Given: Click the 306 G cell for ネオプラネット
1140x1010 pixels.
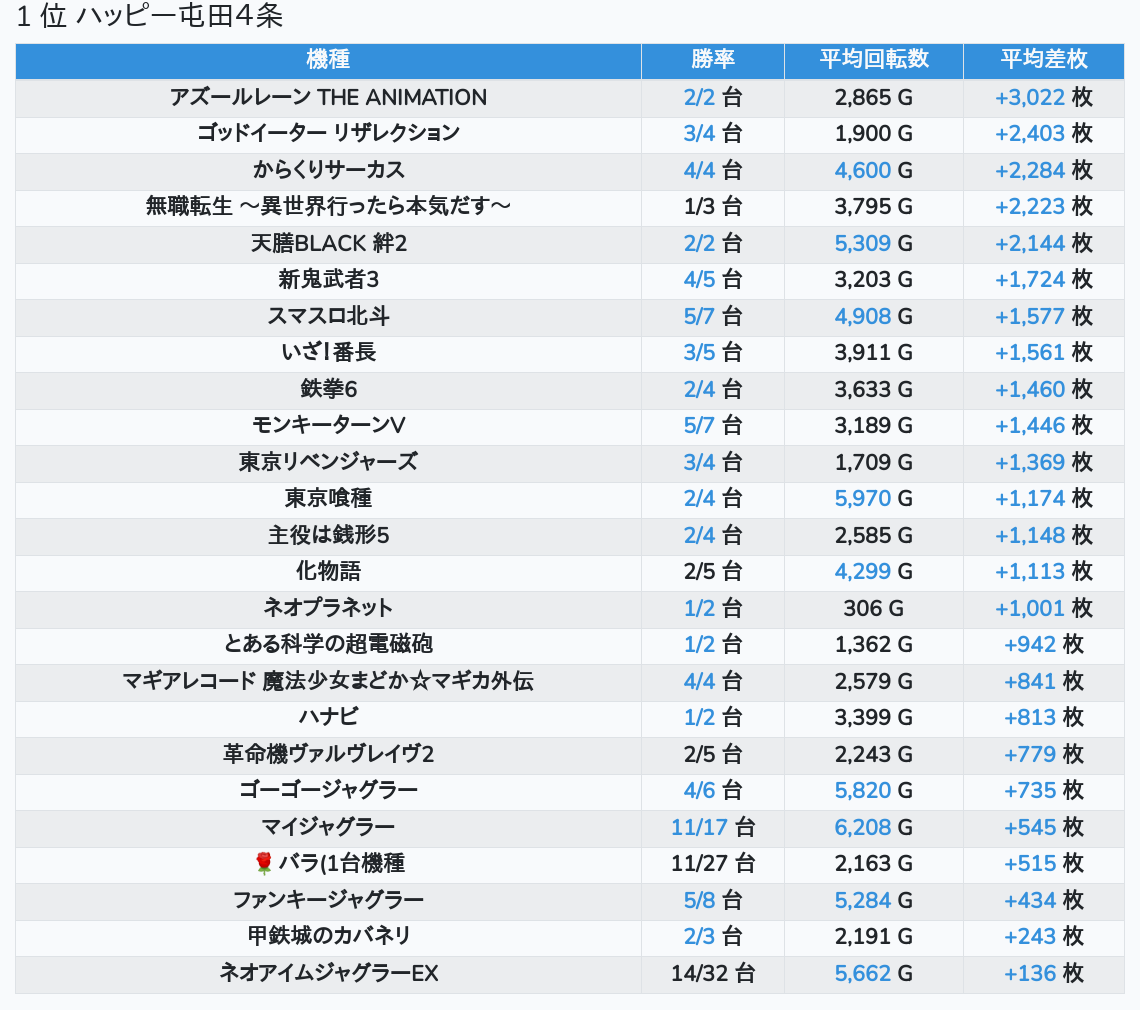Looking at the screenshot, I should click(873, 608).
